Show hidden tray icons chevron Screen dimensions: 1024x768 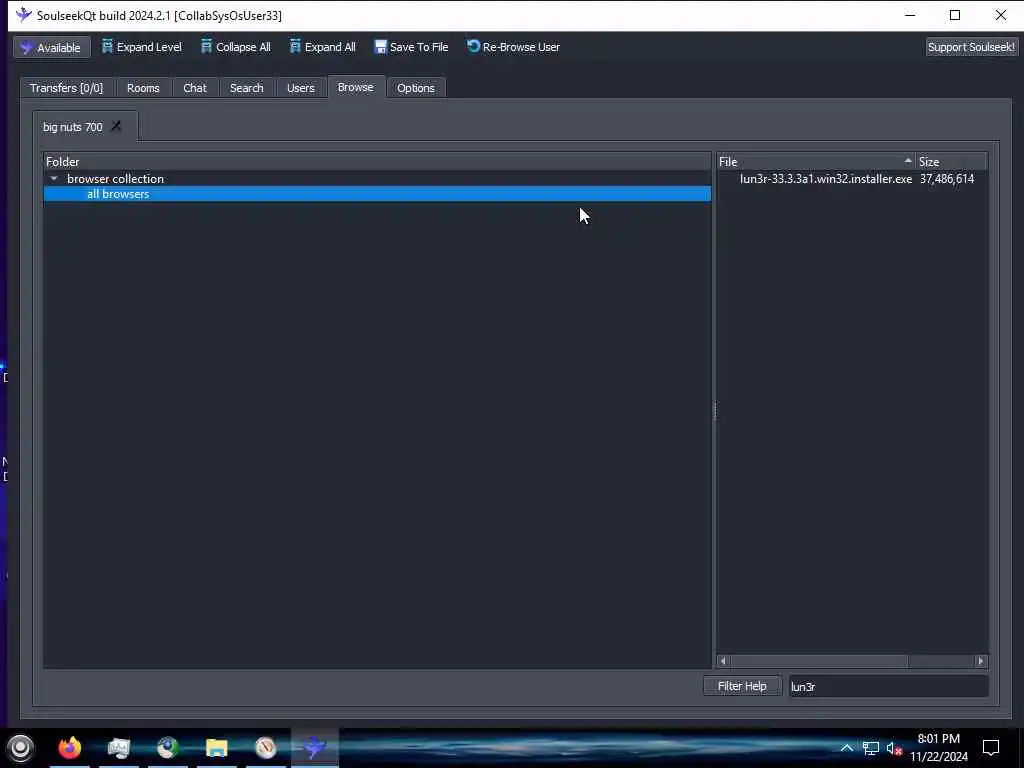846,748
